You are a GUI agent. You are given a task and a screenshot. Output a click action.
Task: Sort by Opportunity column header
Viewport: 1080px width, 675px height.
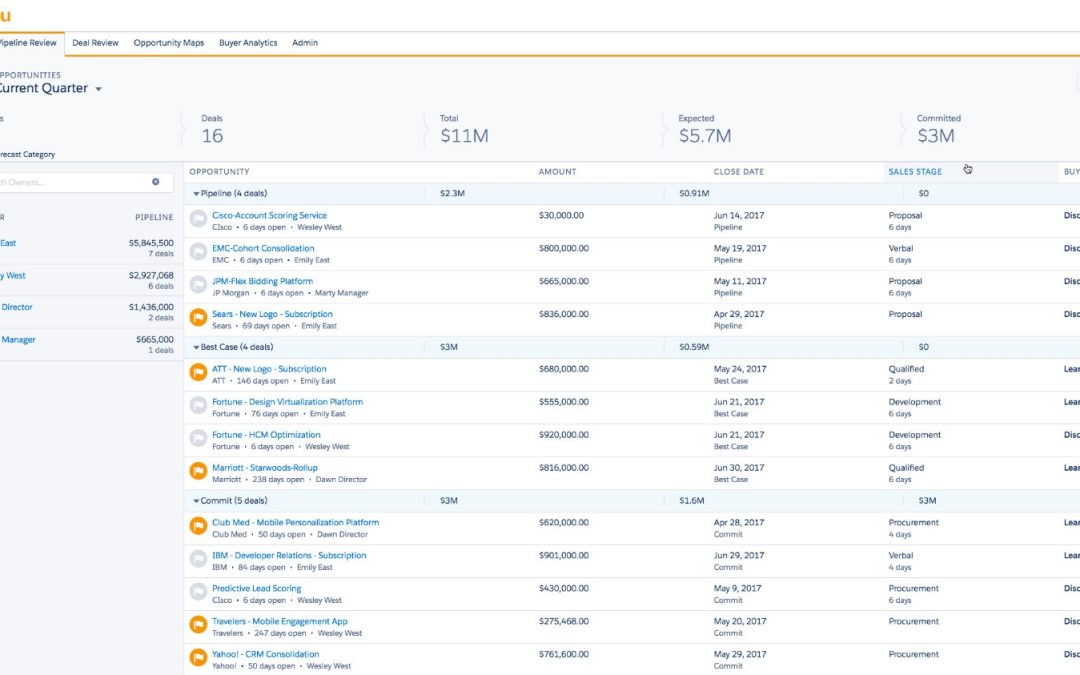(219, 172)
